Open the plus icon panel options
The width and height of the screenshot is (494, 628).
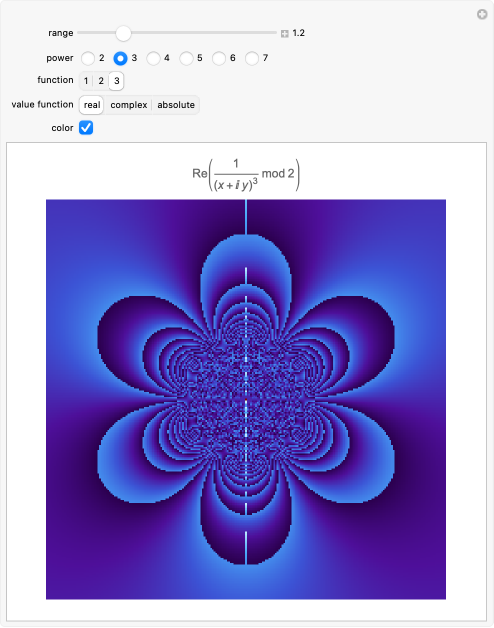482,15
